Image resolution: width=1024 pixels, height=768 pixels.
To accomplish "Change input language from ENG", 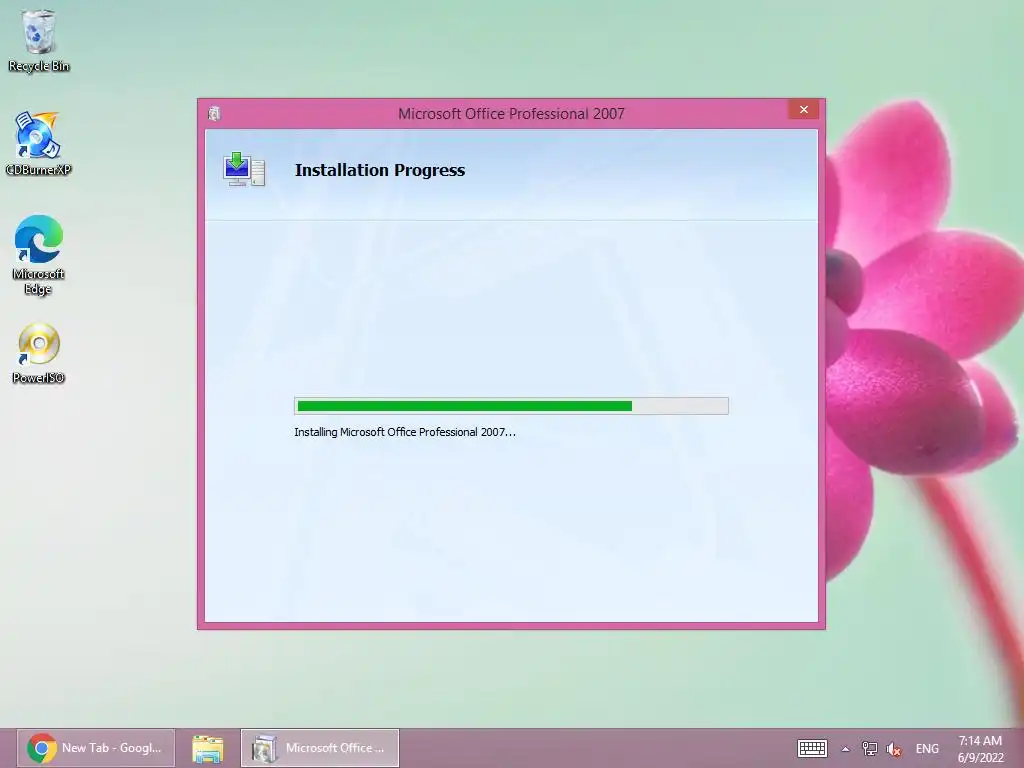I will pyautogui.click(x=927, y=748).
